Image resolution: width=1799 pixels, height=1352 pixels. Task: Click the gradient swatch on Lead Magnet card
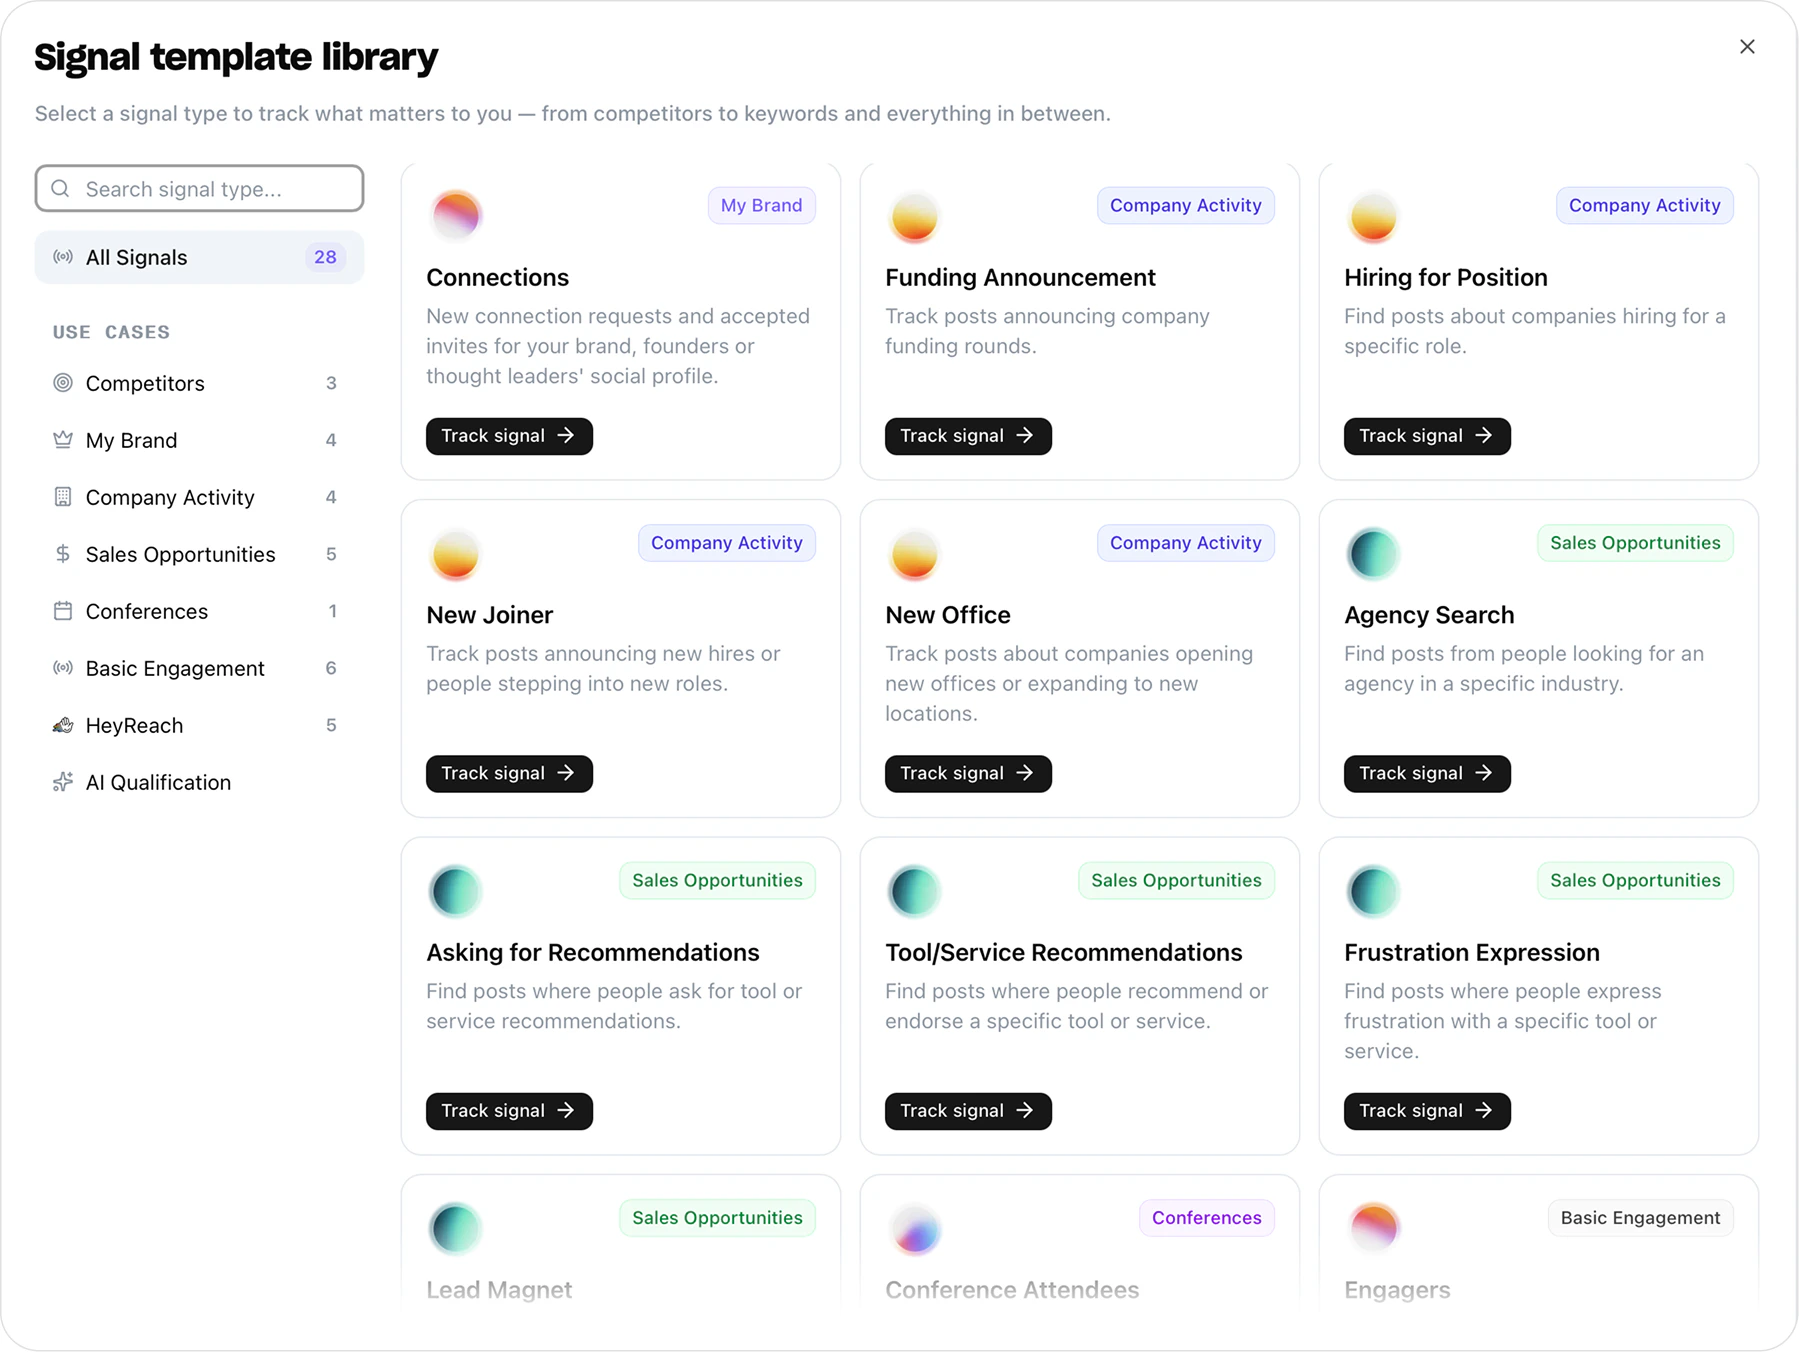click(456, 1228)
